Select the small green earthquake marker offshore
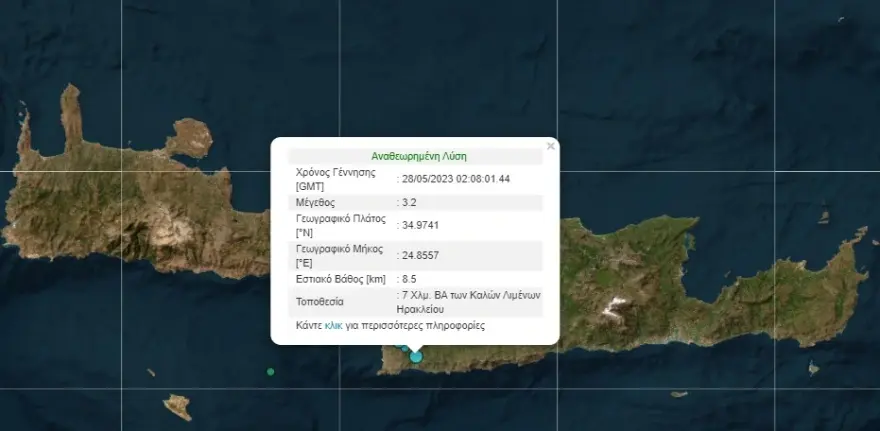 [x=270, y=372]
